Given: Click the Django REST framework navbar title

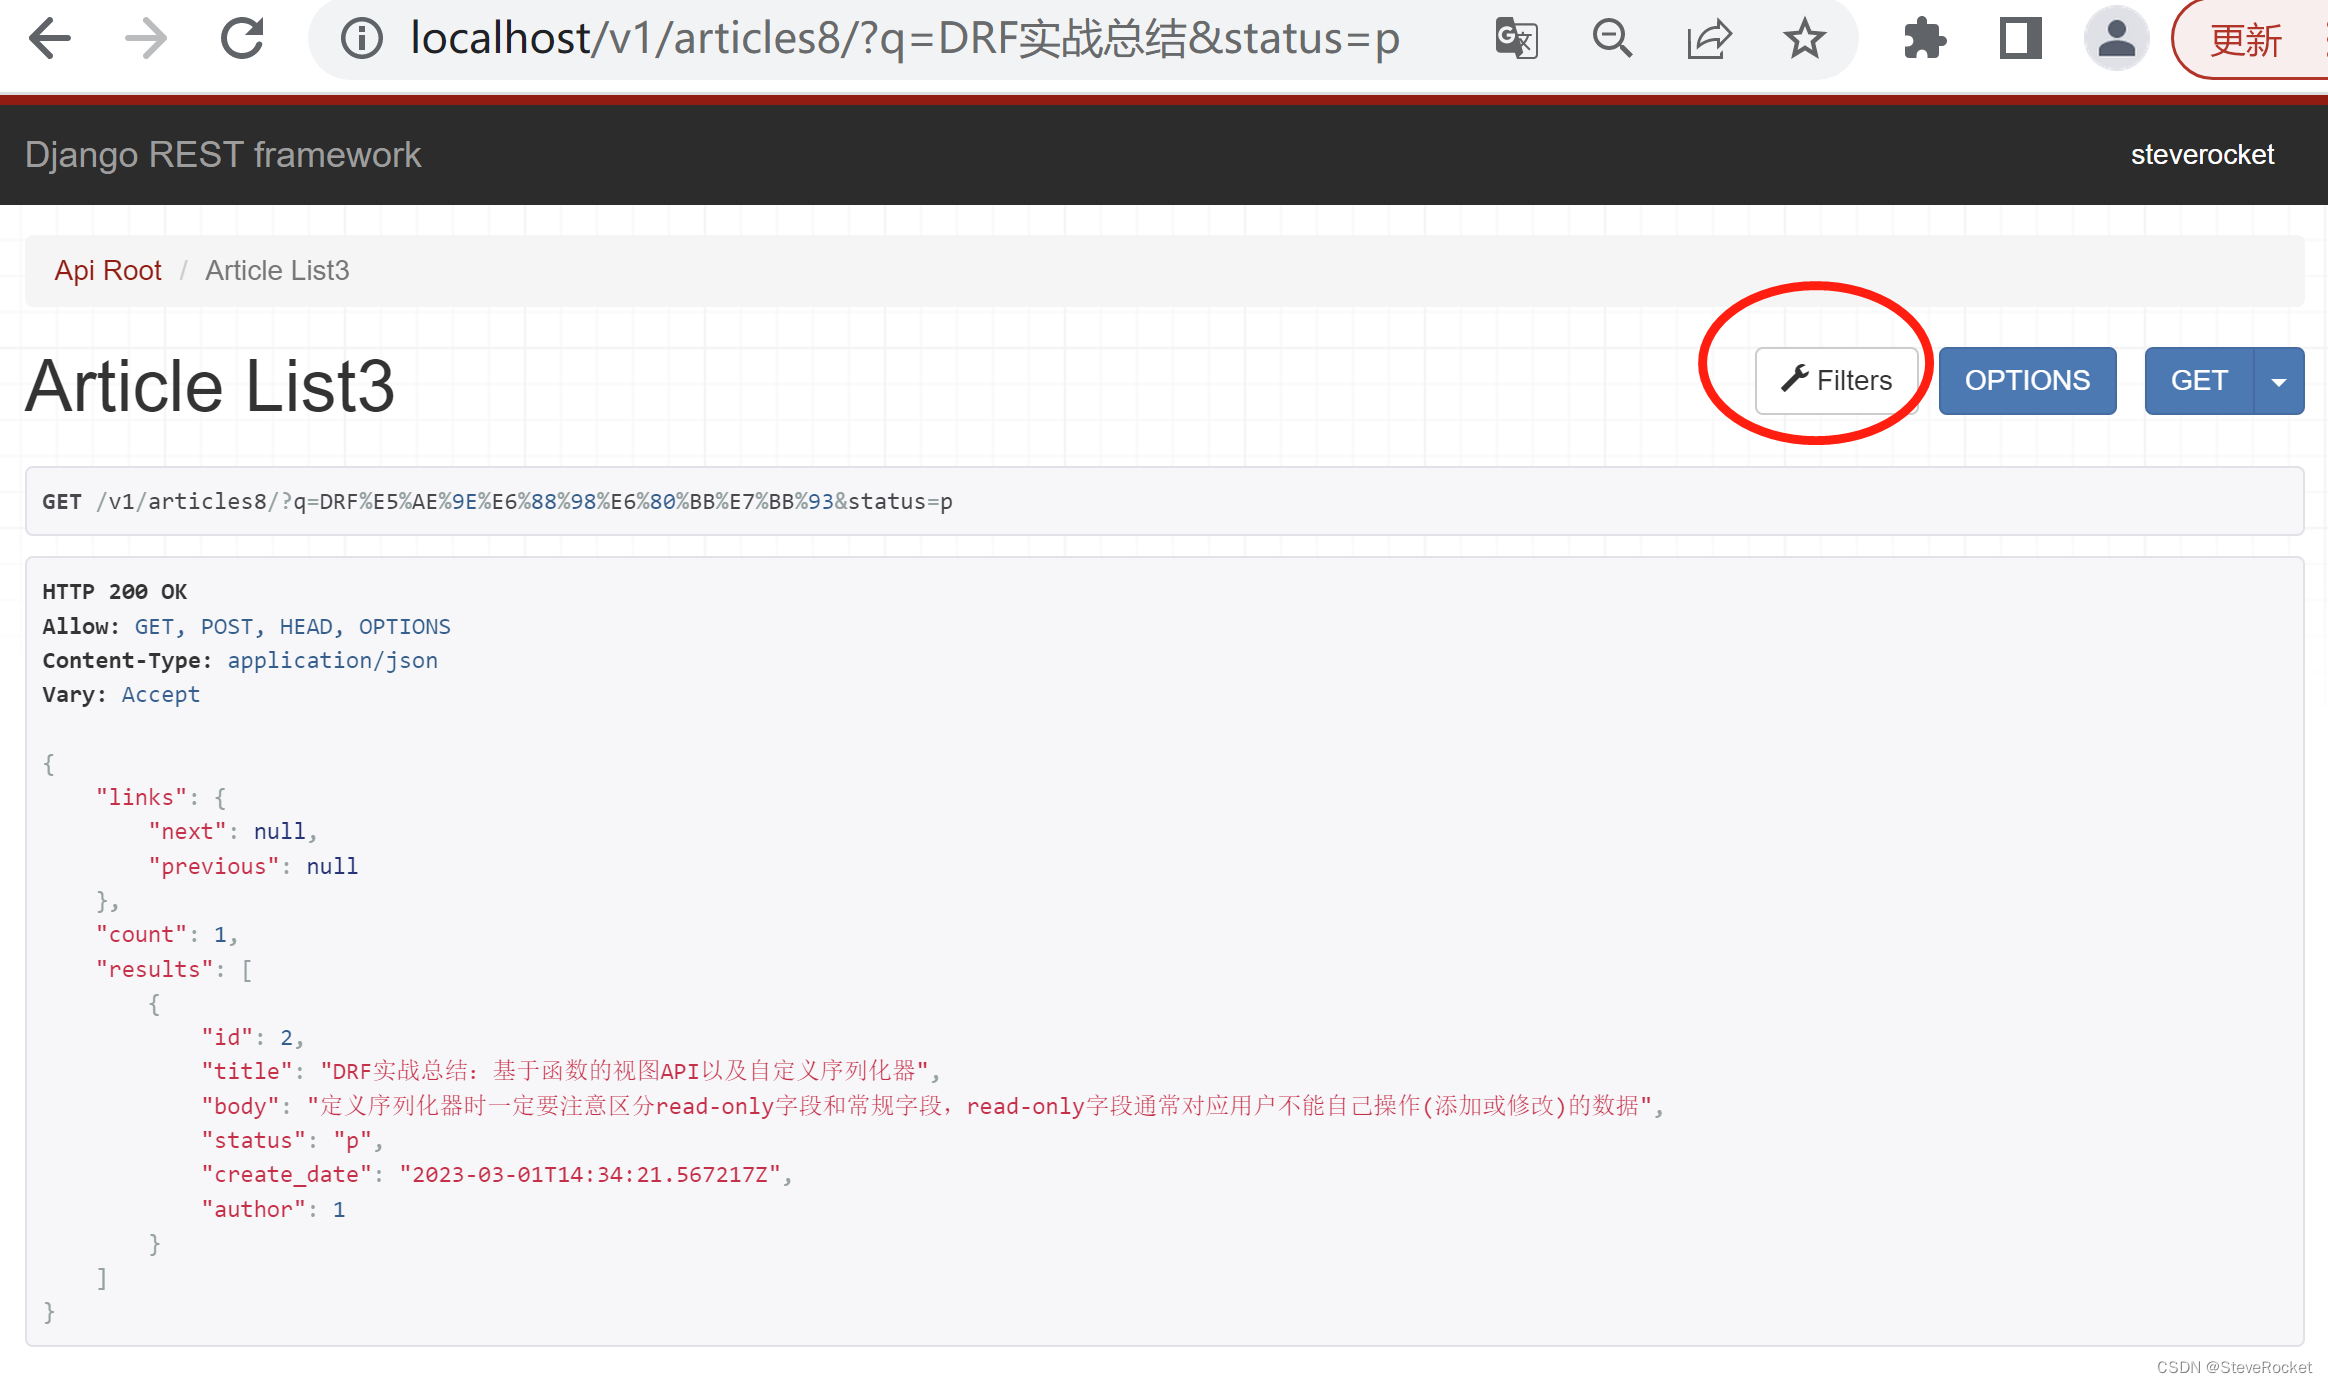Looking at the screenshot, I should point(223,154).
